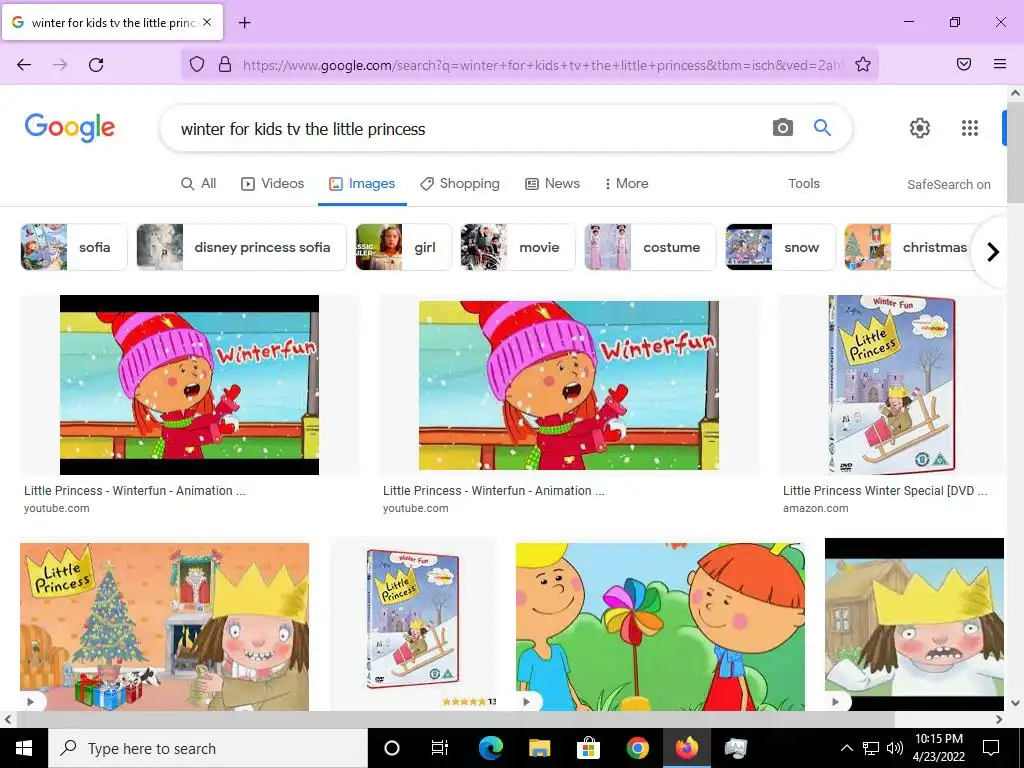Open Google quick settings gear

click(x=920, y=128)
